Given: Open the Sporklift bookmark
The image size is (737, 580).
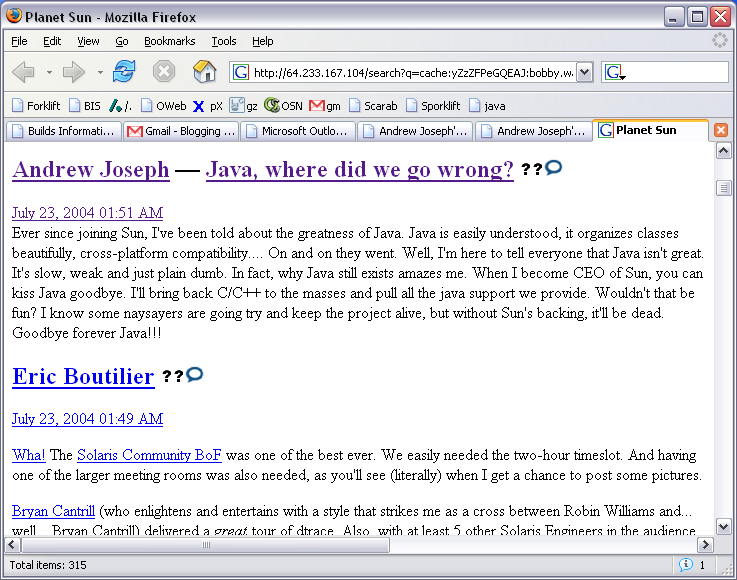Looking at the screenshot, I should pos(433,106).
